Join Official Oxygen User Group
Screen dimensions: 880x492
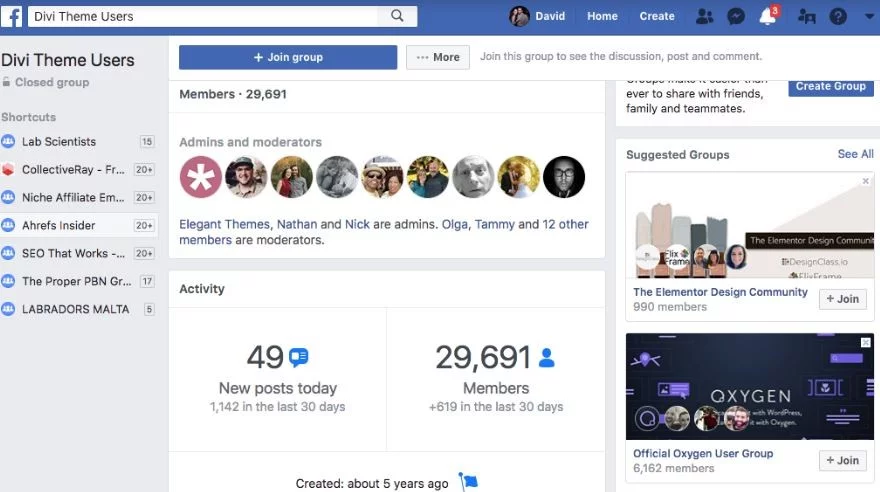[x=842, y=461]
